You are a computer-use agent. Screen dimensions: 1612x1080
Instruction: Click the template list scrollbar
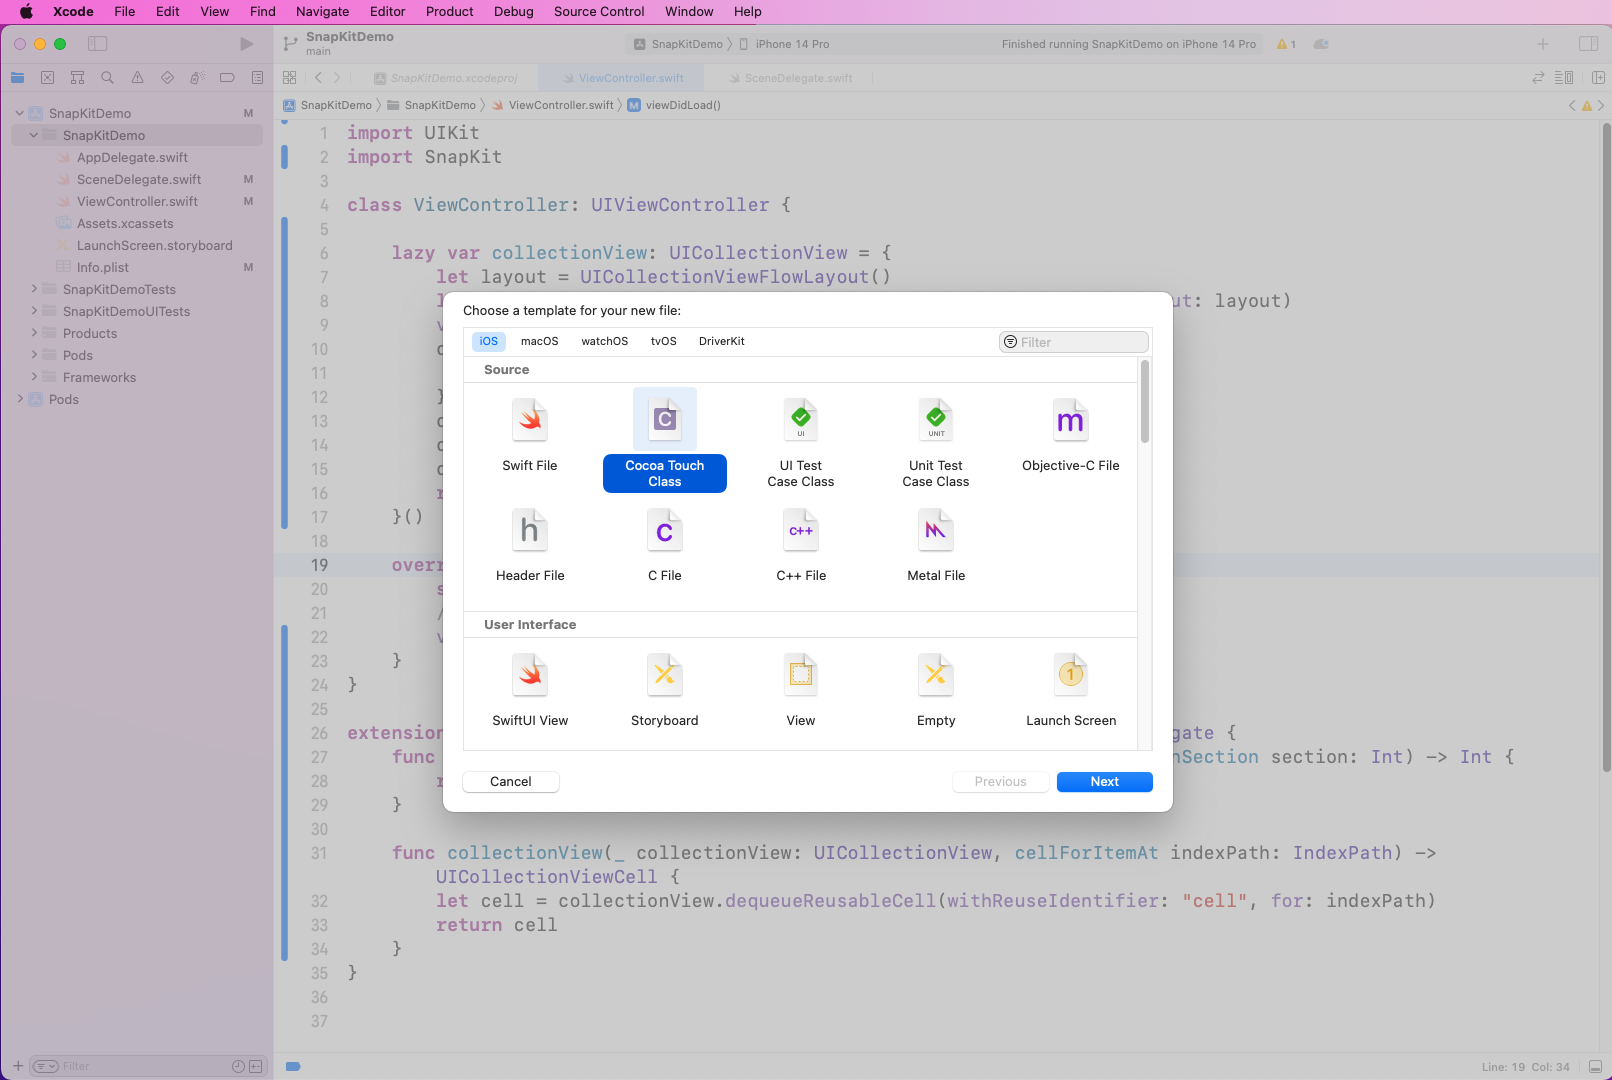[x=1145, y=402]
